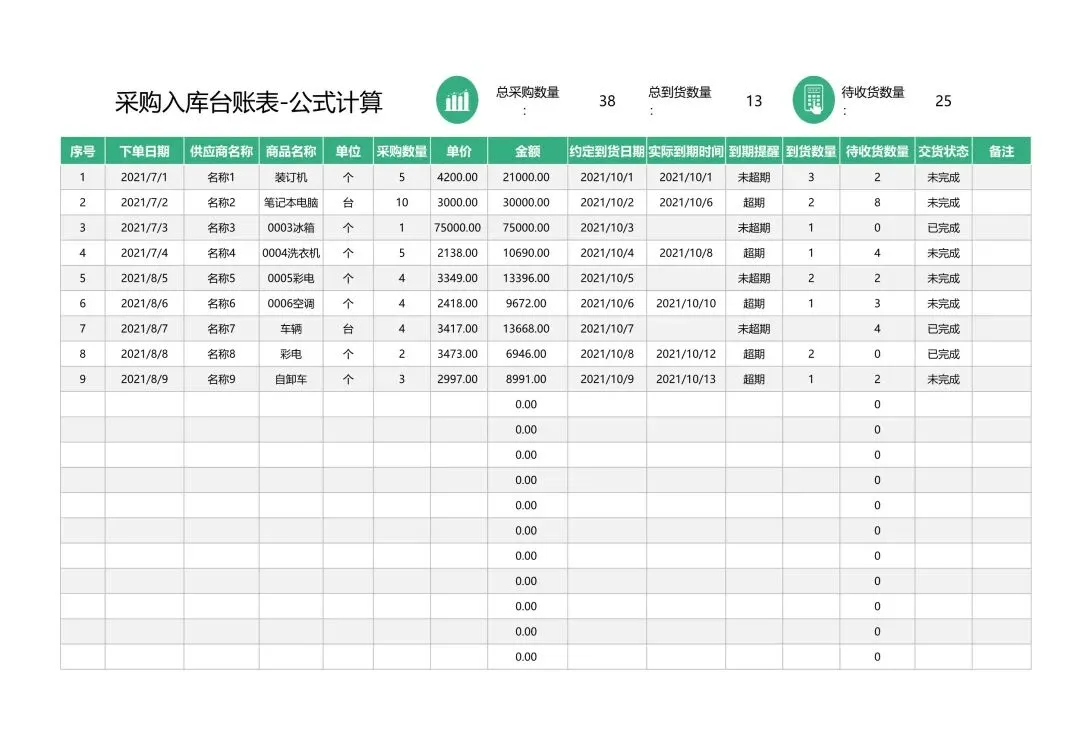Select amount cell 8991.00
Screen dimensions: 1080x734
coord(526,379)
